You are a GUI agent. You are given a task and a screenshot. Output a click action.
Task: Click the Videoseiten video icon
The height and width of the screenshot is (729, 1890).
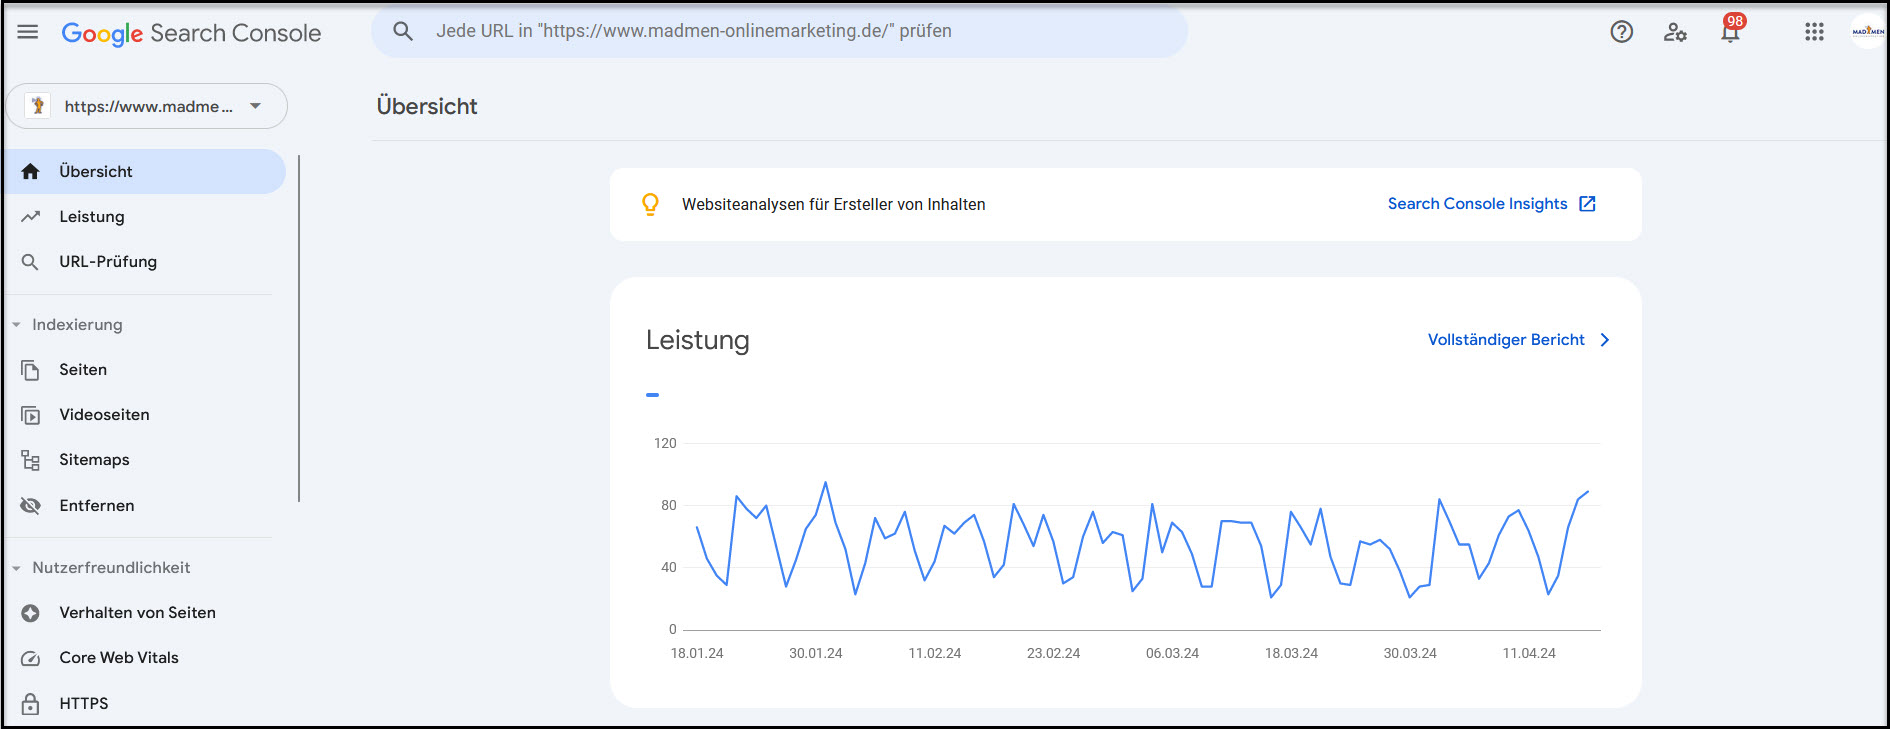30,415
